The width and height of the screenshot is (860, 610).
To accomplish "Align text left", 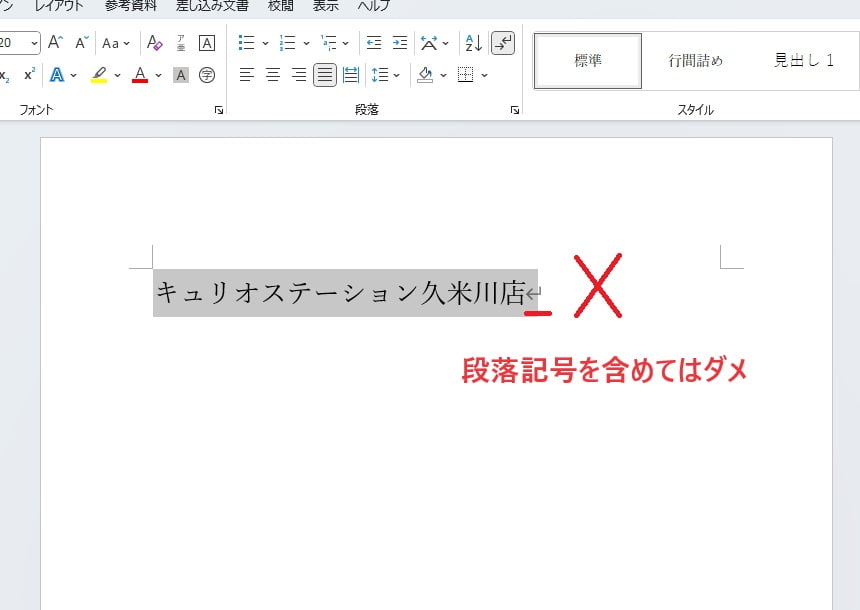I will 247,75.
